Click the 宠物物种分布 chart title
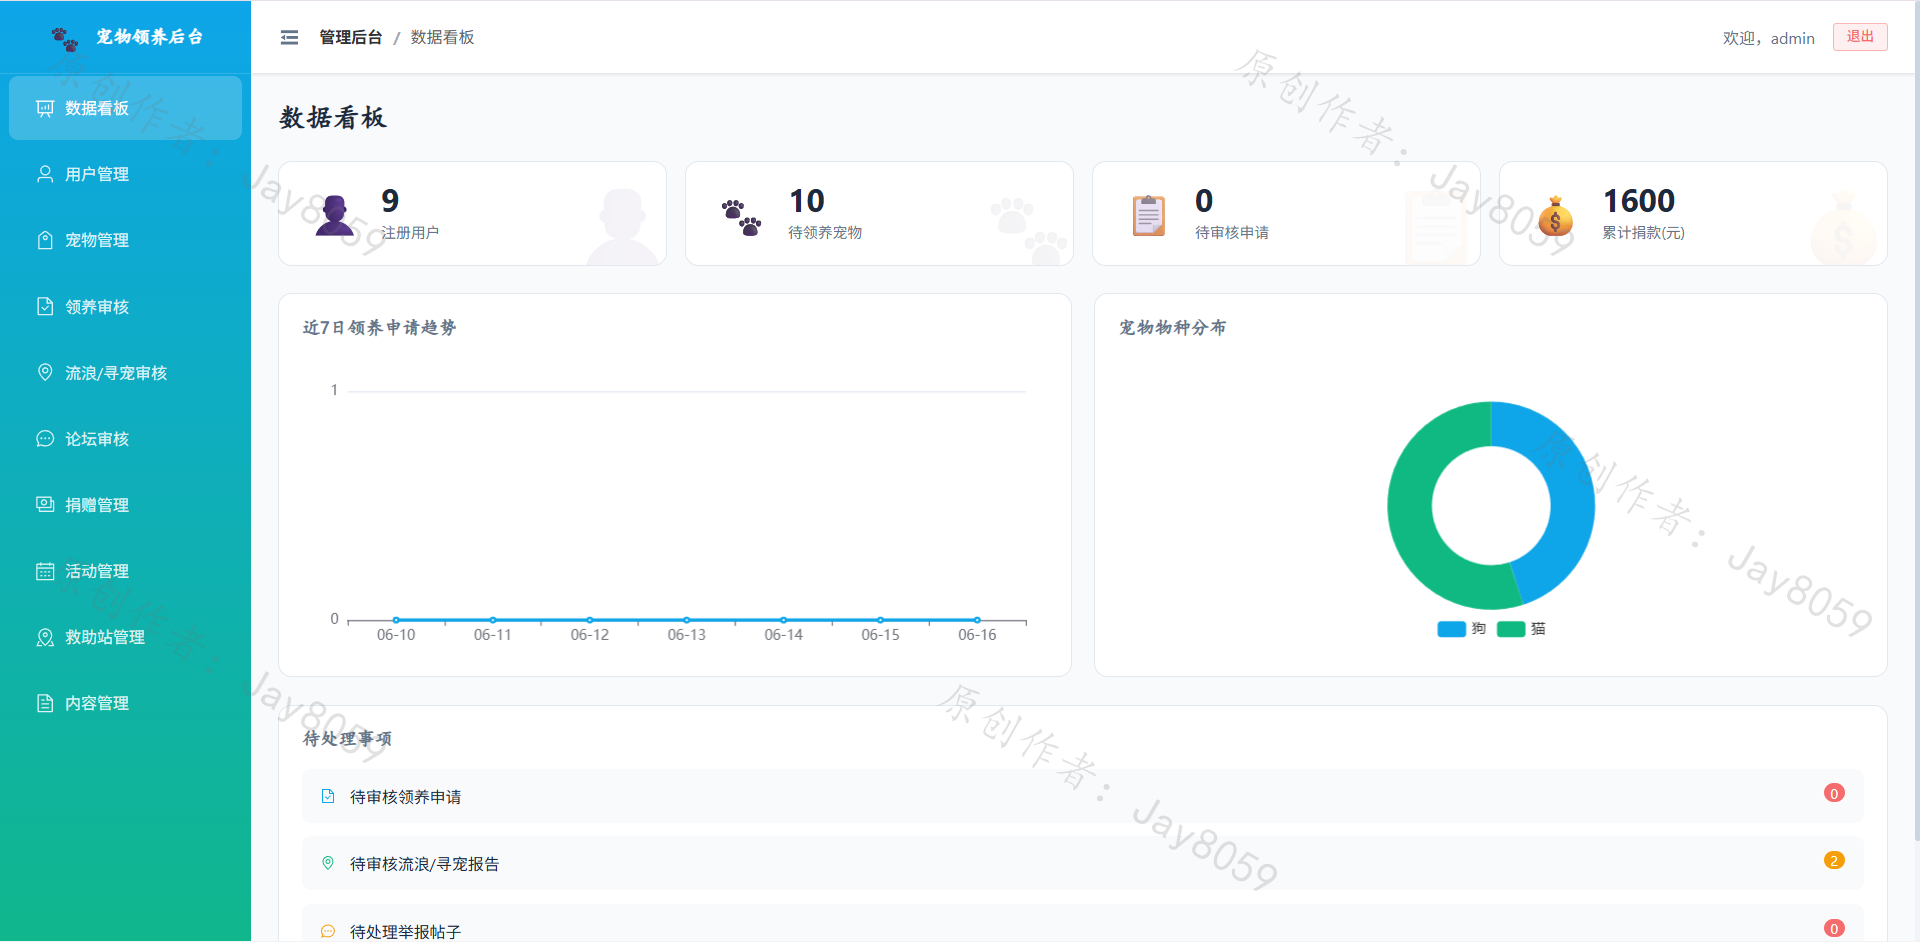The image size is (1920, 942). click(x=1173, y=327)
